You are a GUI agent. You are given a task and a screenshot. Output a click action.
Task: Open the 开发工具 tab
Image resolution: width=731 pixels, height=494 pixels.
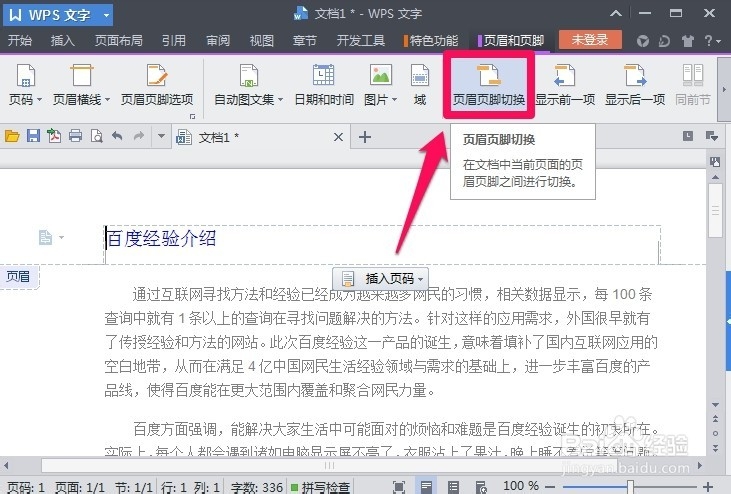coord(361,41)
